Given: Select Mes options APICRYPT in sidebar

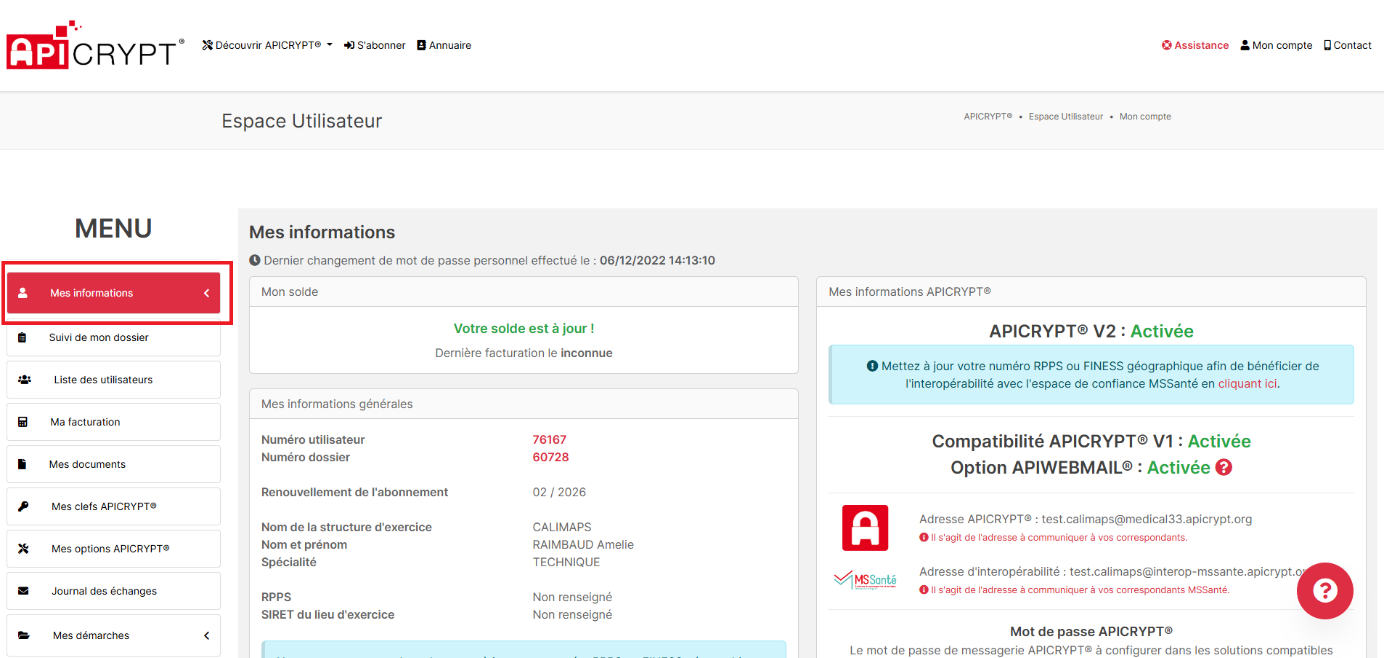Looking at the screenshot, I should 110,549.
